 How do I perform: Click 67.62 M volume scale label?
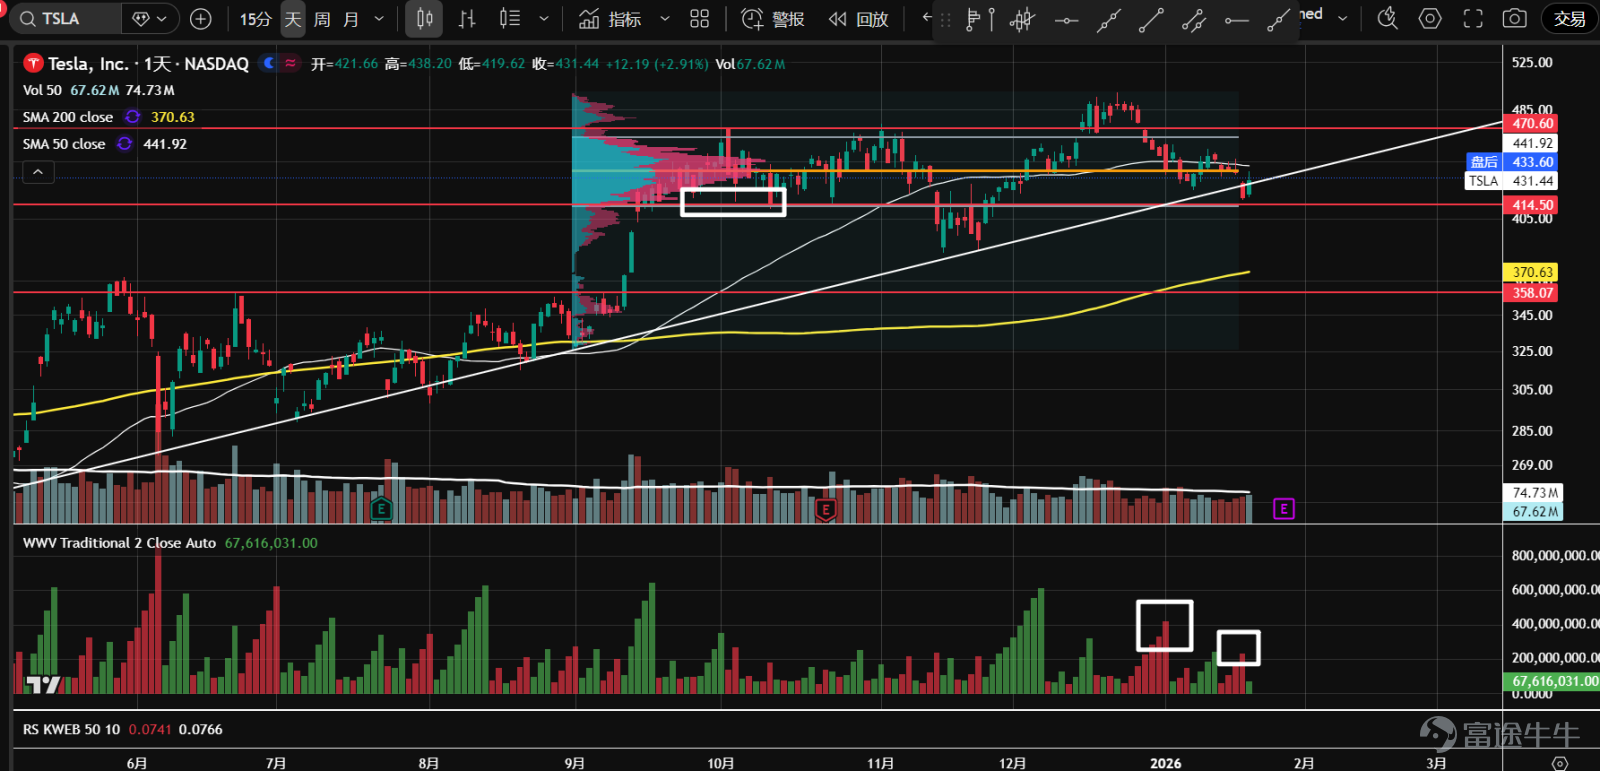[x=1534, y=512]
